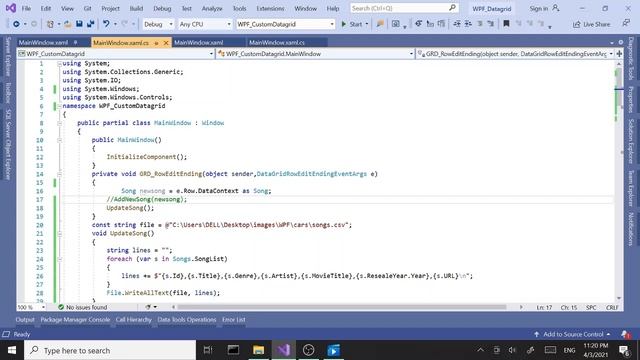Collapse the UpdateSong method region
Viewport: 640px width, 360px height.
(x=59, y=233)
